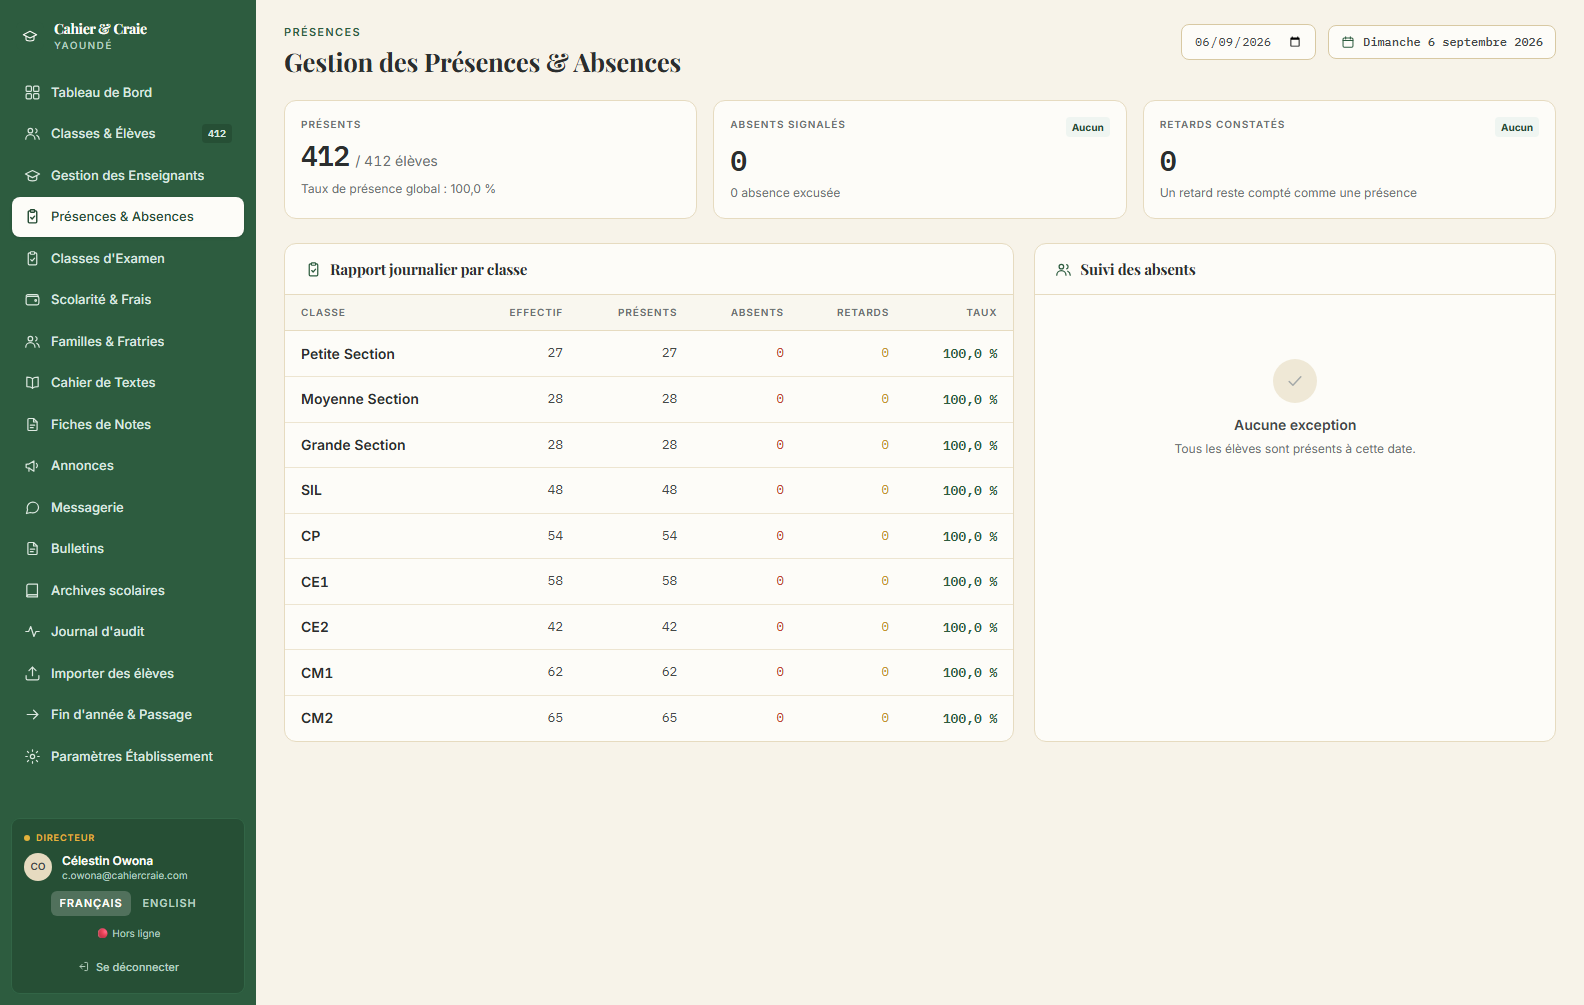The width and height of the screenshot is (1584, 1005).
Task: Click the Familles & Fratries users icon
Action: pos(32,342)
